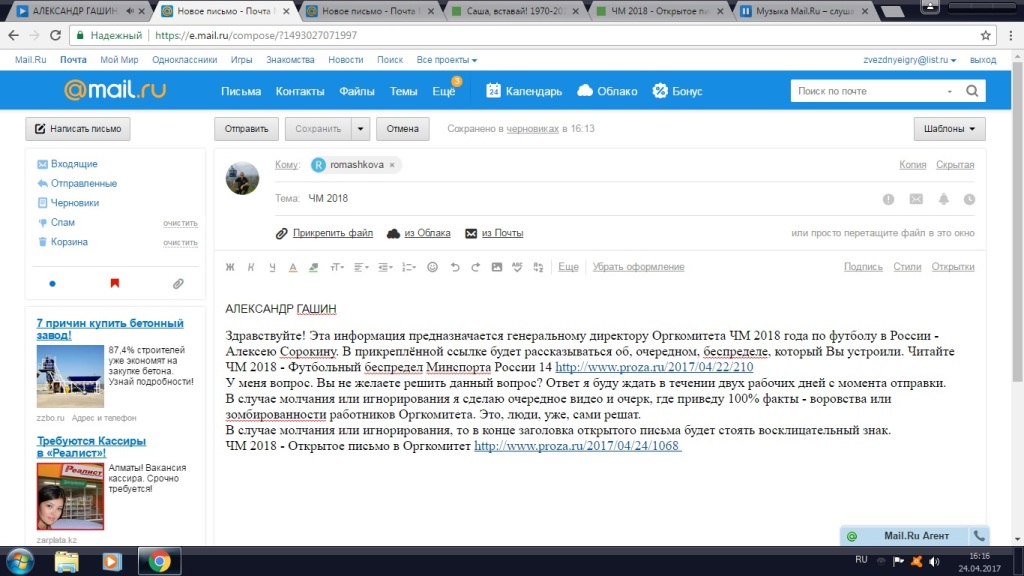
Task: Apply bold formatting (Ж icon)
Action: 230,267
